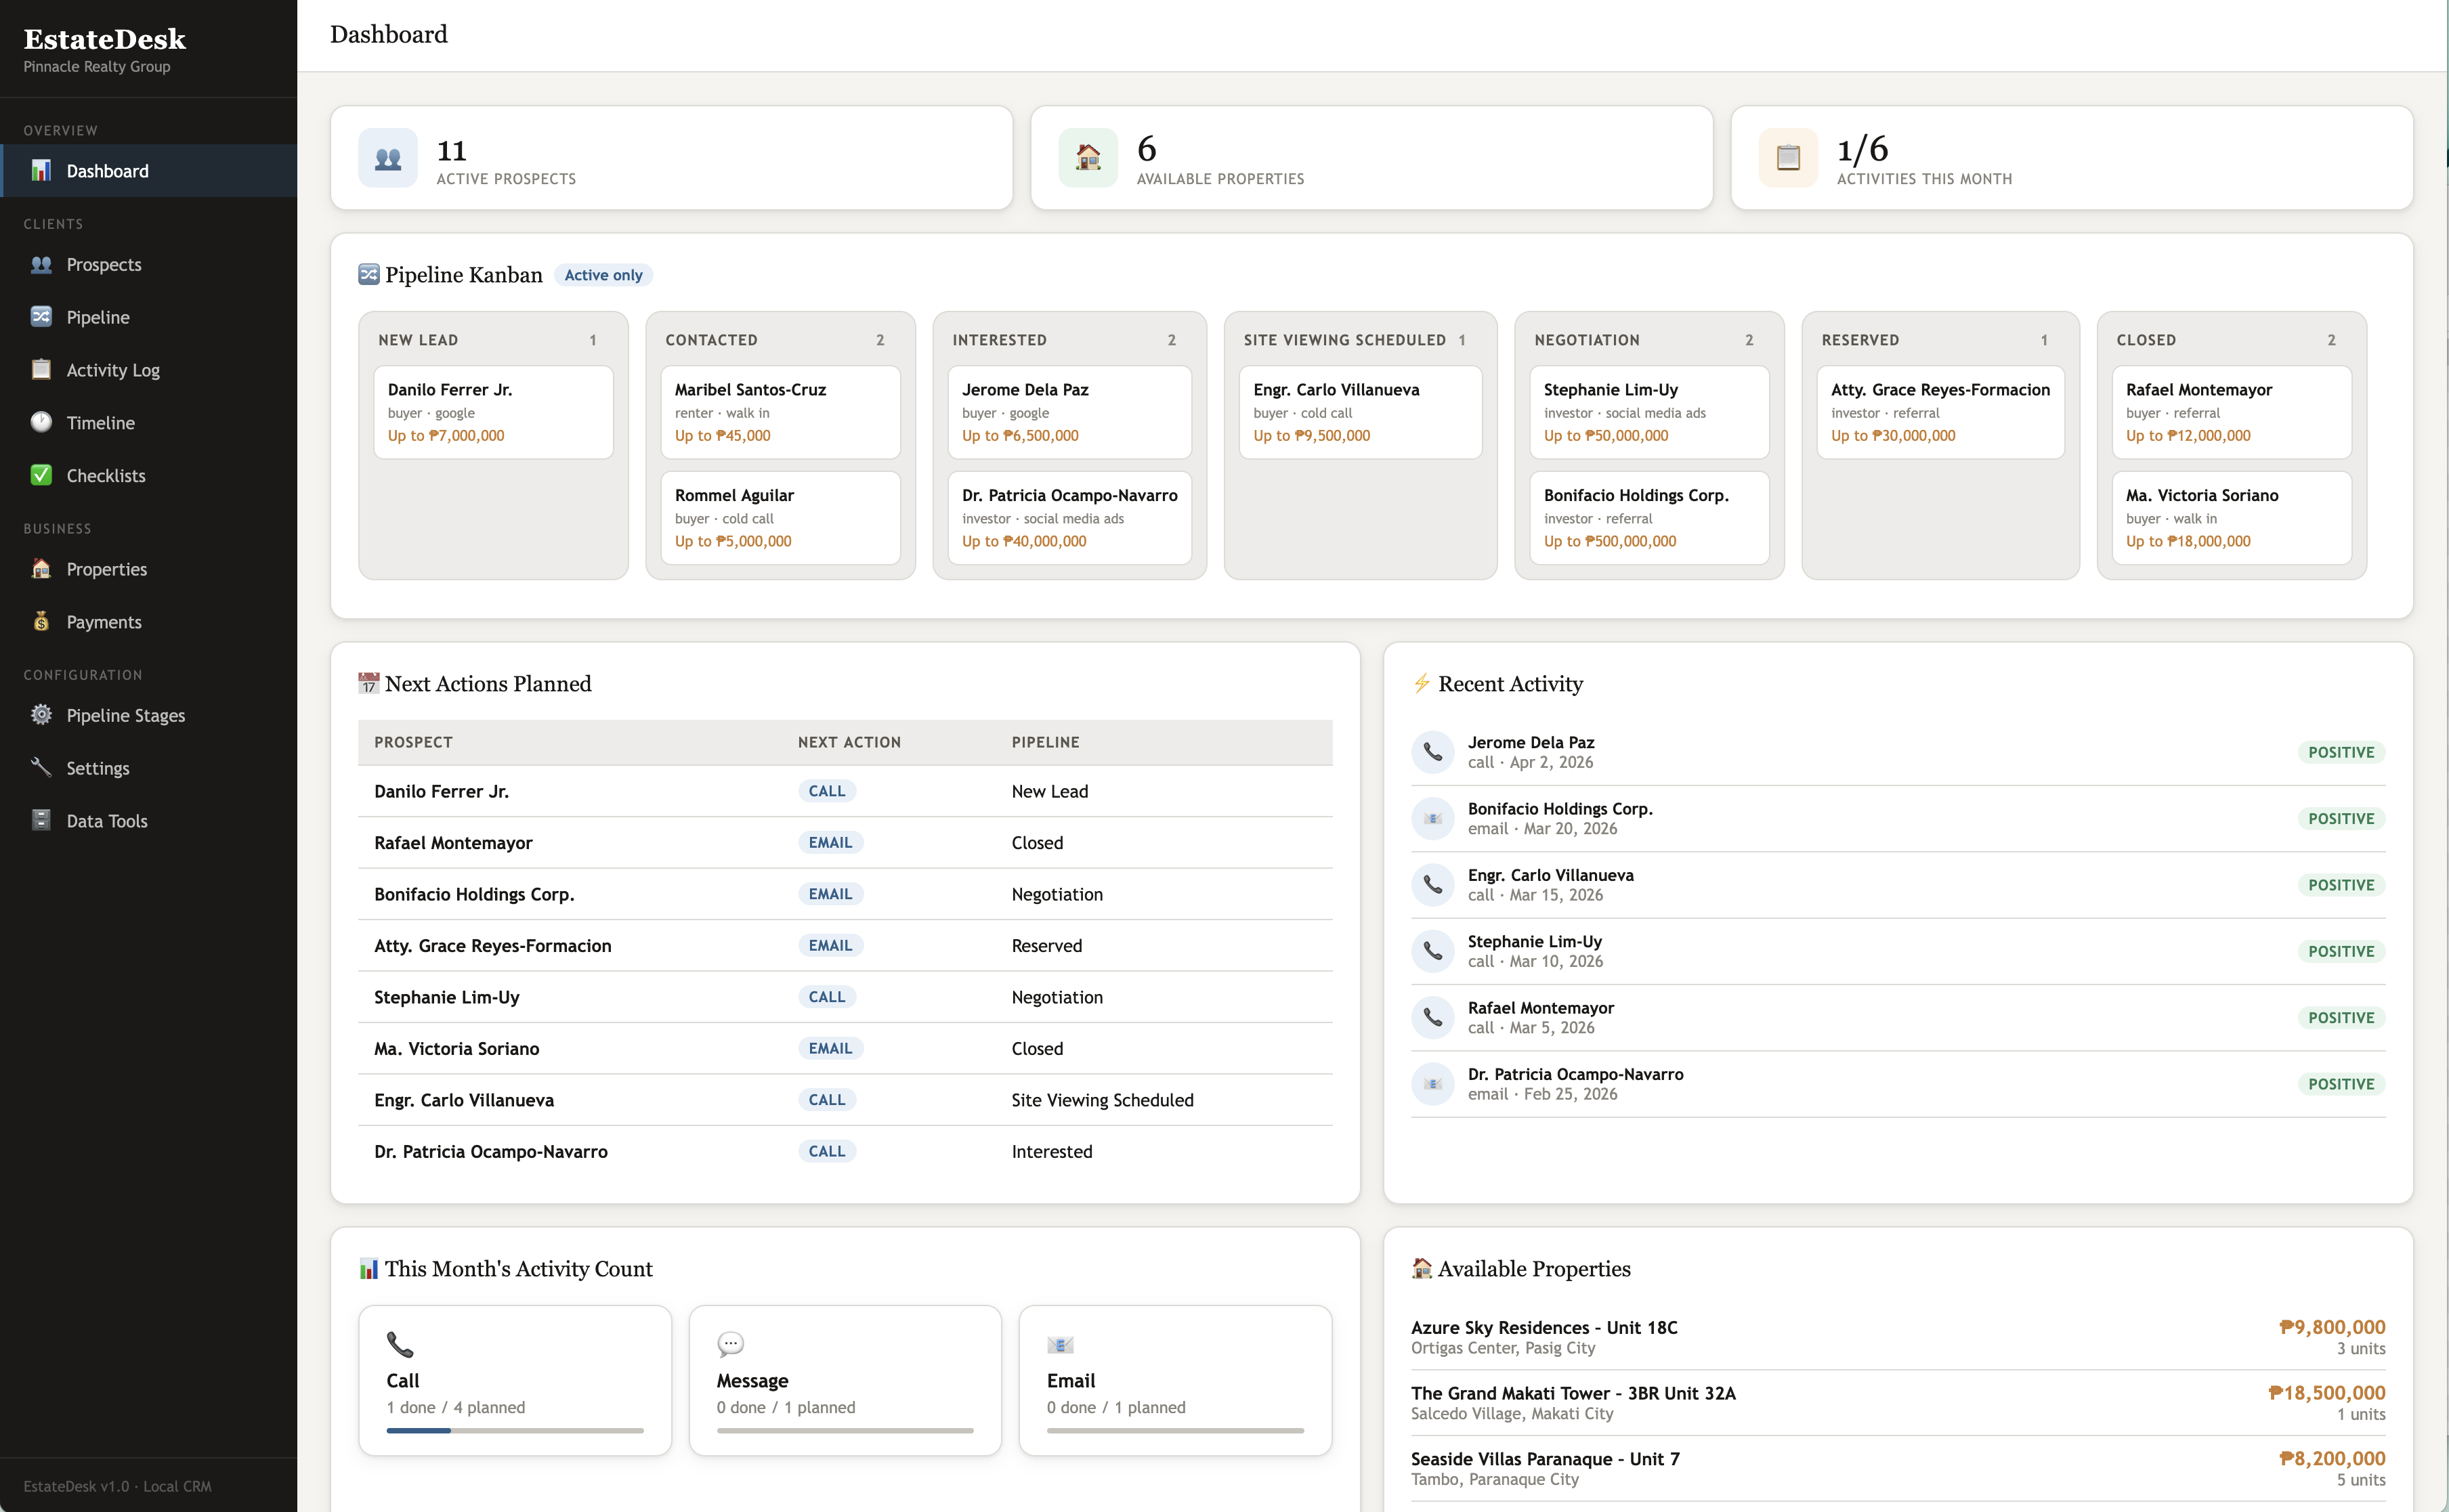Open Jerome Dela Paz recent call activity
The image size is (2449, 1512).
coord(1530,752)
